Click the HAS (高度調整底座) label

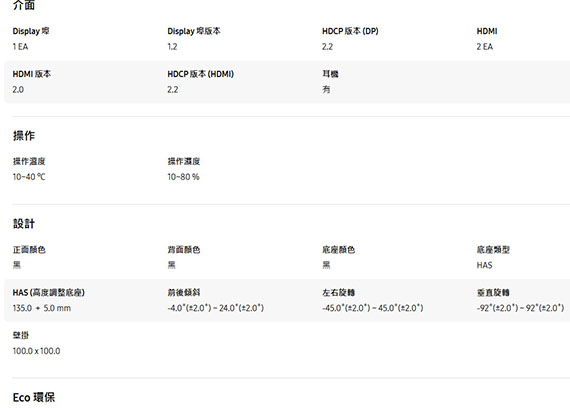(x=49, y=292)
